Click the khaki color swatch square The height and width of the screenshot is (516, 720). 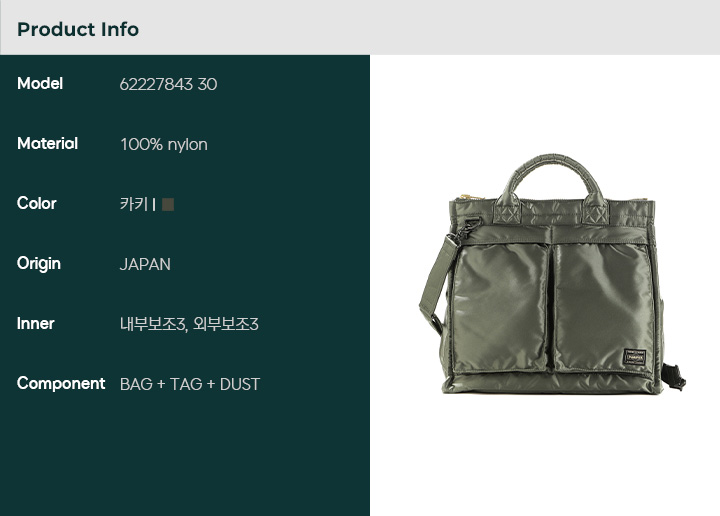168,204
